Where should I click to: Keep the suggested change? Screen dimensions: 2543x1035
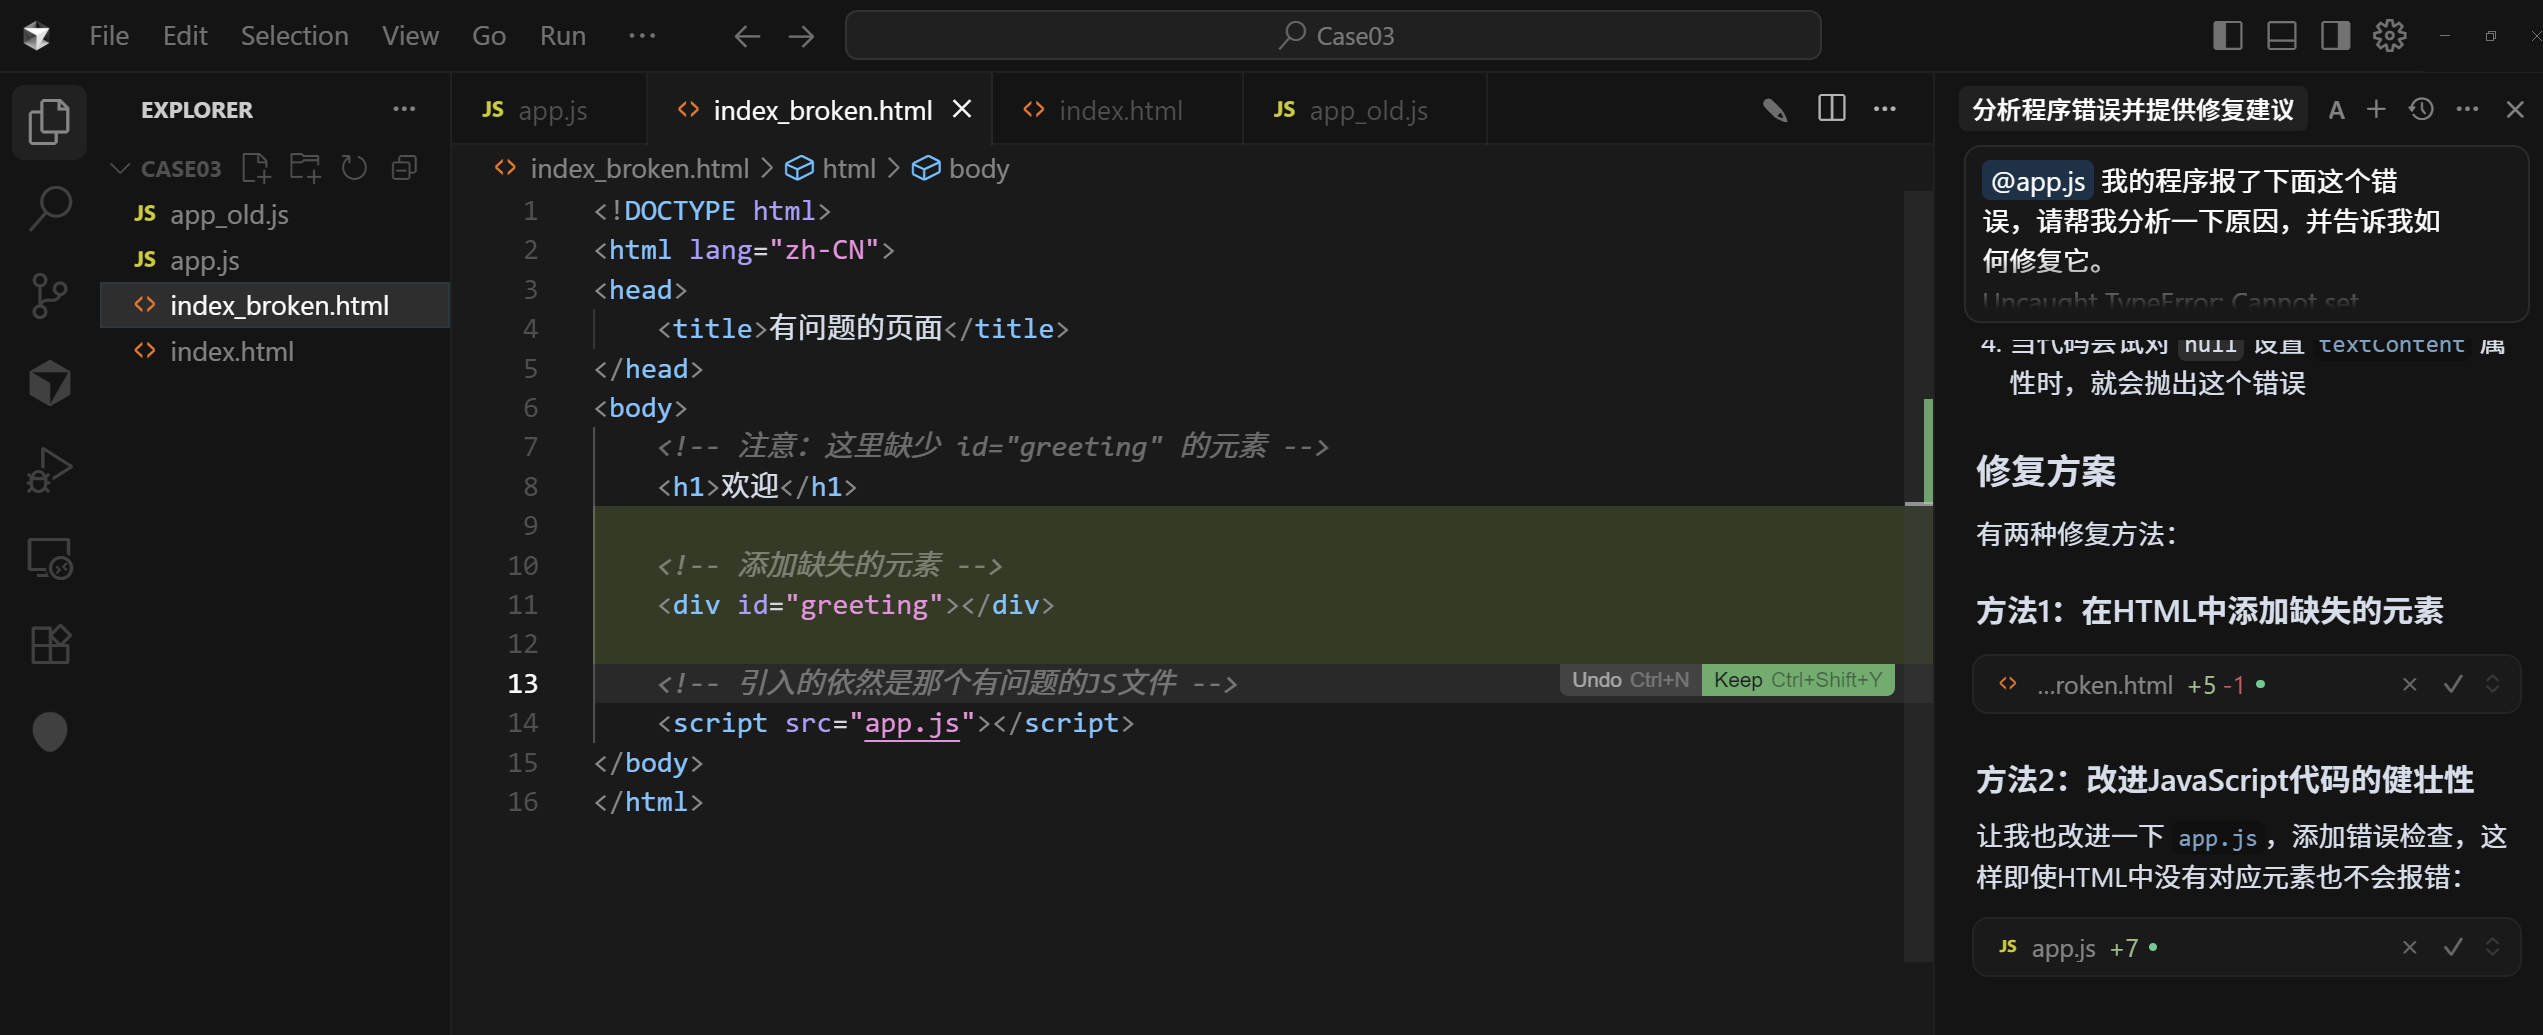point(1797,680)
